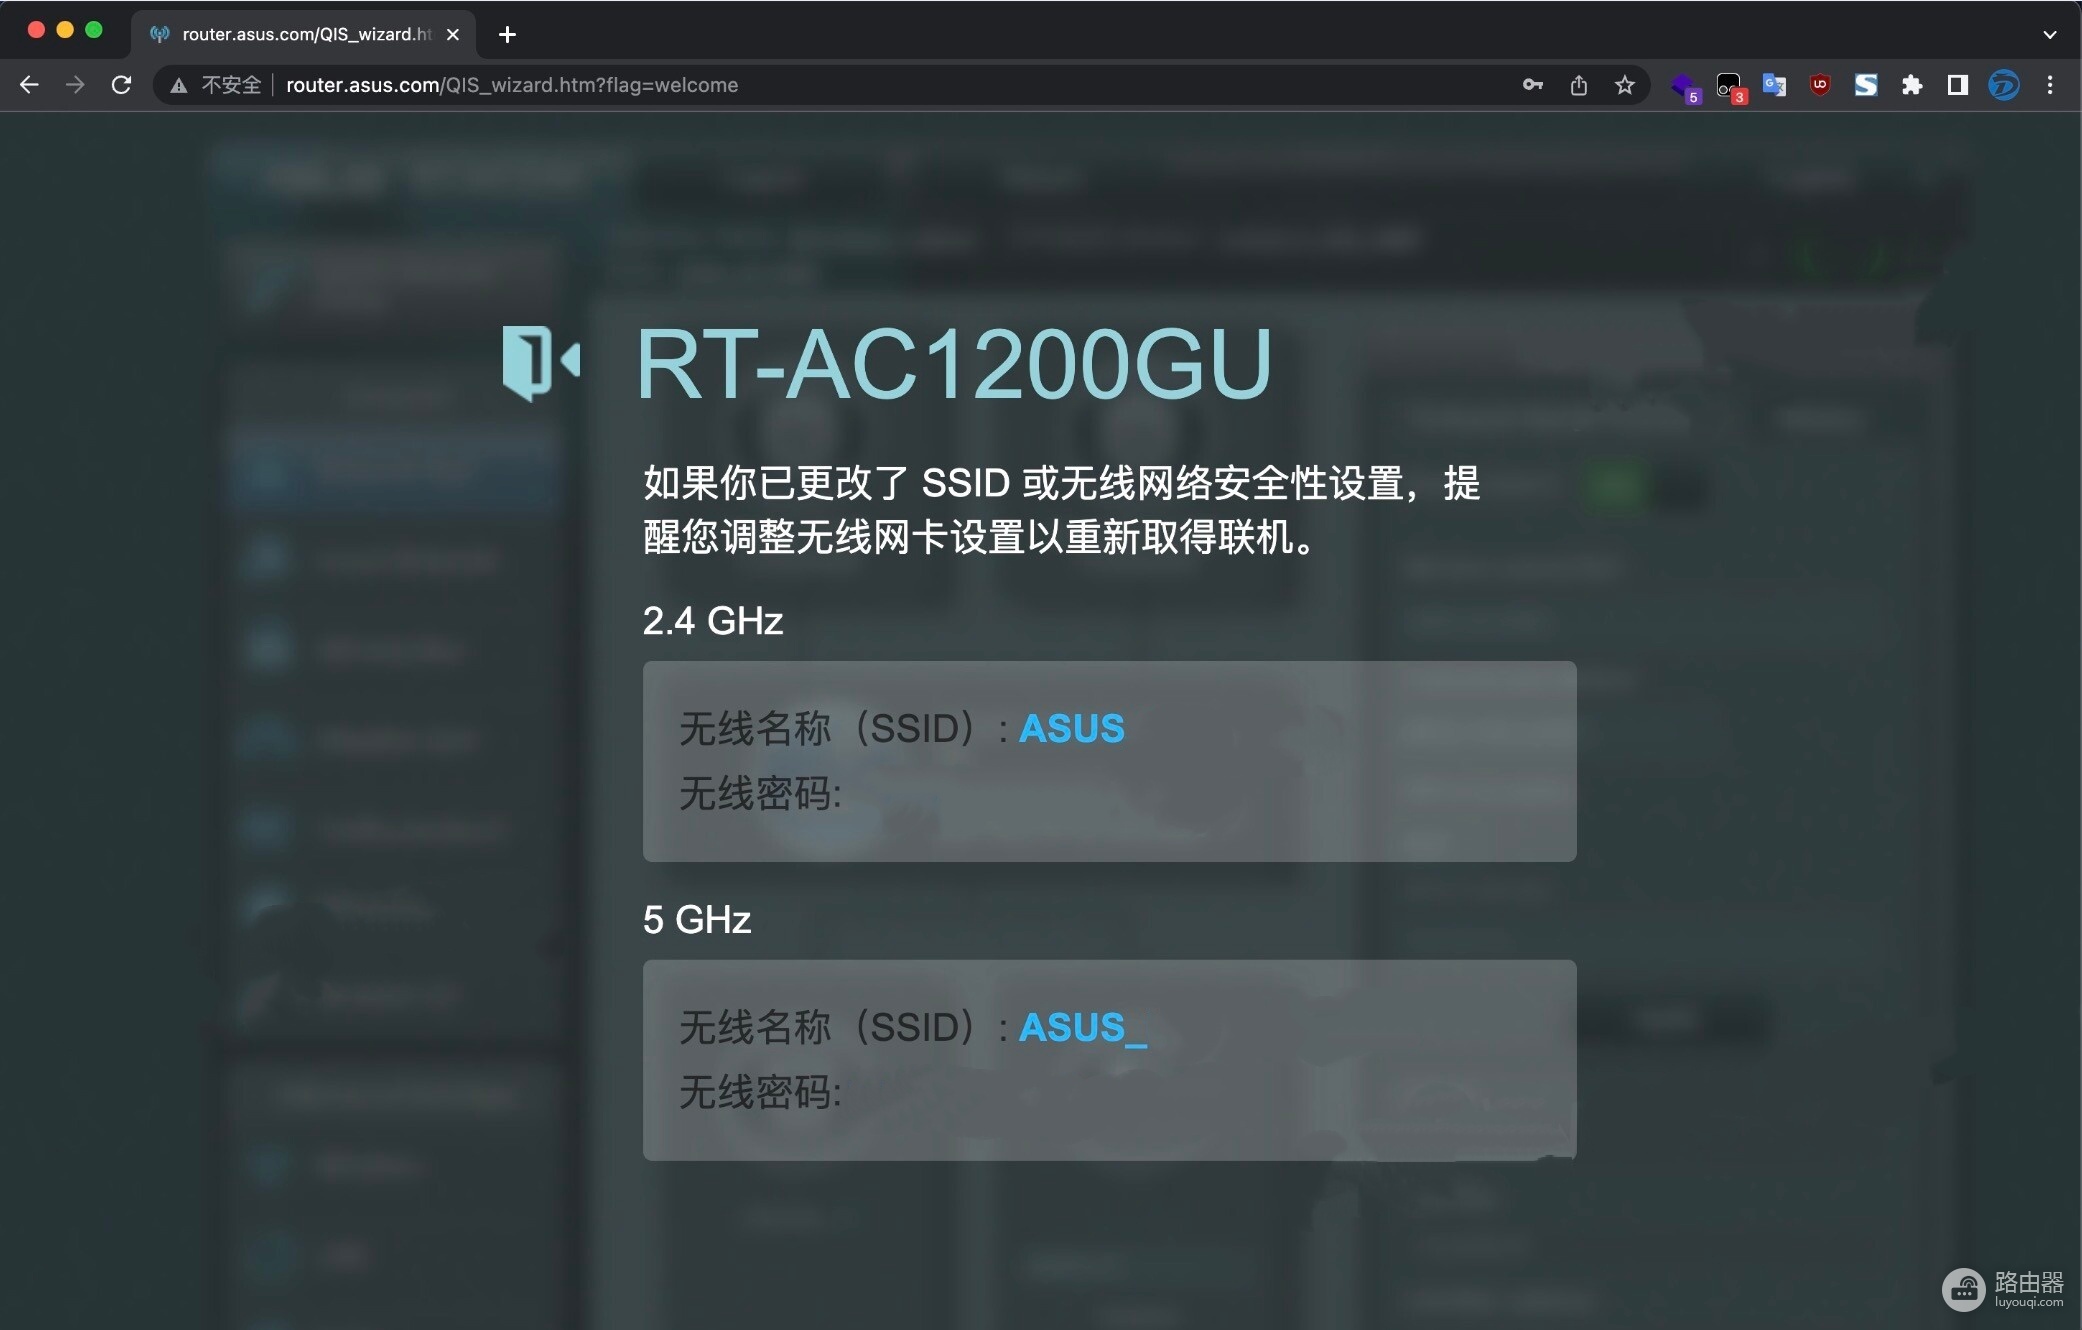Click the 2.4 GHz band heading
This screenshot has height=1330, width=2082.
[712, 621]
